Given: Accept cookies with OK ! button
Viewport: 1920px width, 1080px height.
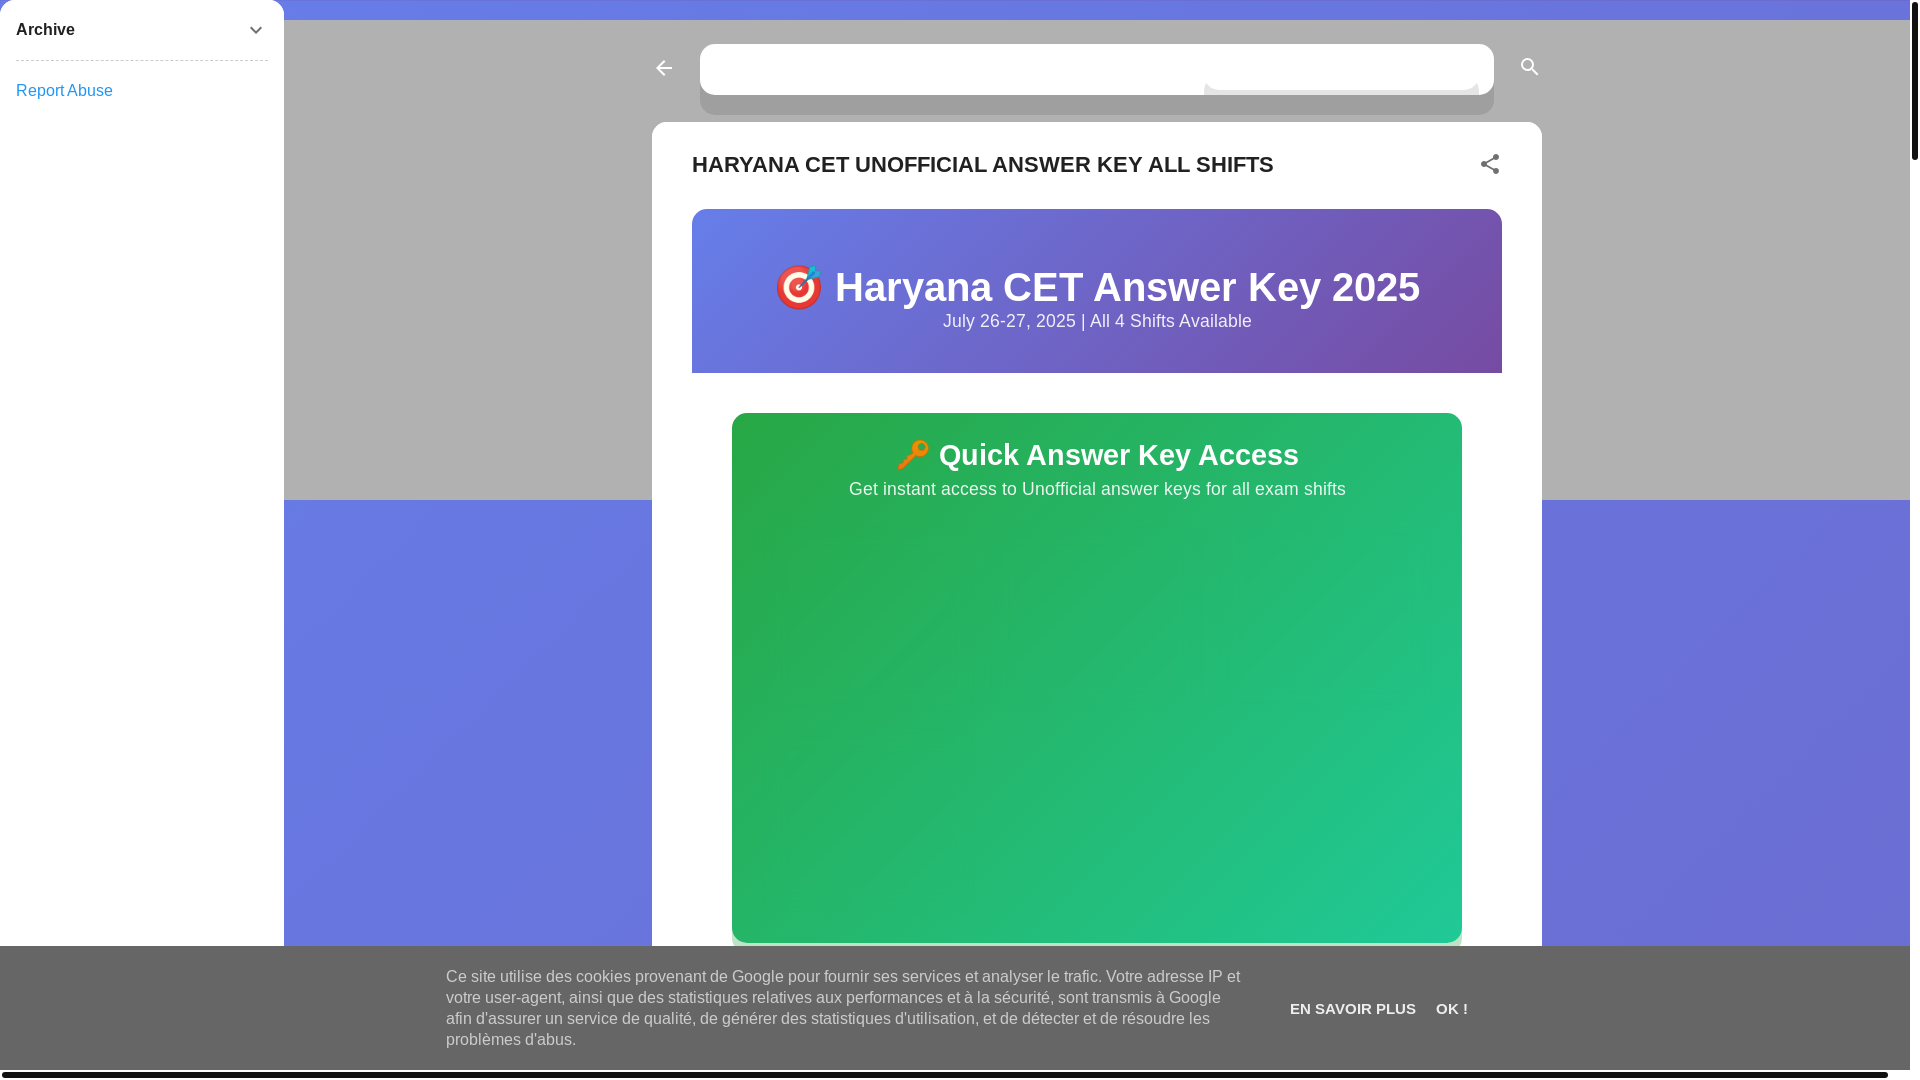Looking at the screenshot, I should click(1451, 1009).
